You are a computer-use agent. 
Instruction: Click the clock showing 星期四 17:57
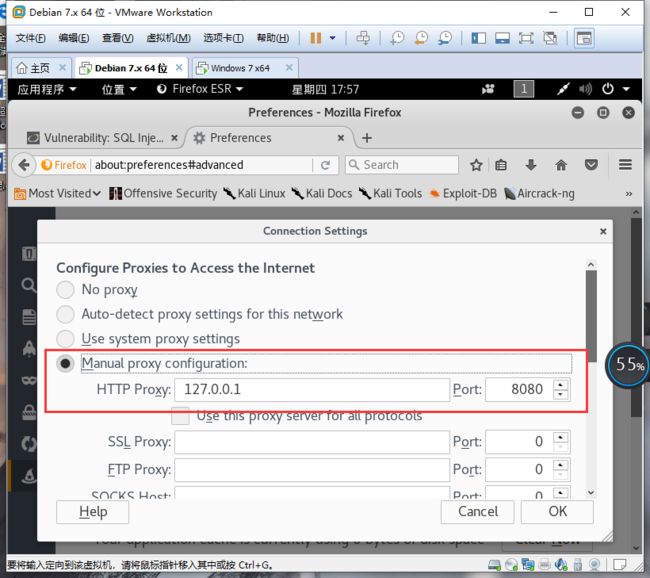coord(325,90)
